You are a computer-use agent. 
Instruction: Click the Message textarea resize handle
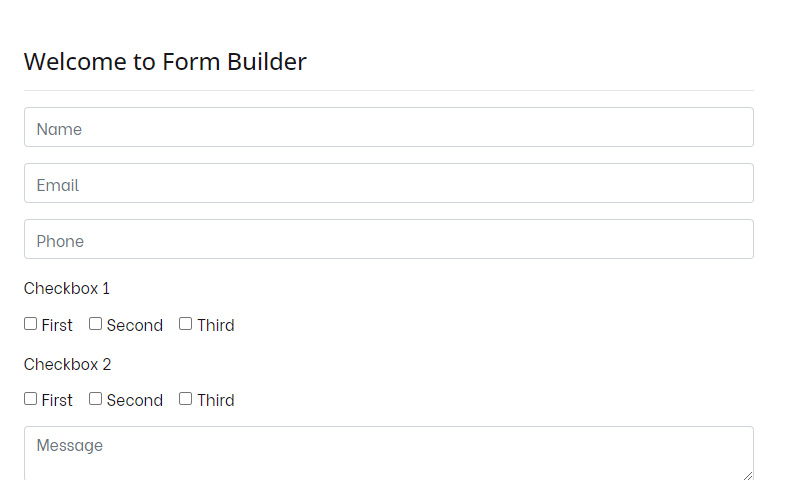coord(747,475)
